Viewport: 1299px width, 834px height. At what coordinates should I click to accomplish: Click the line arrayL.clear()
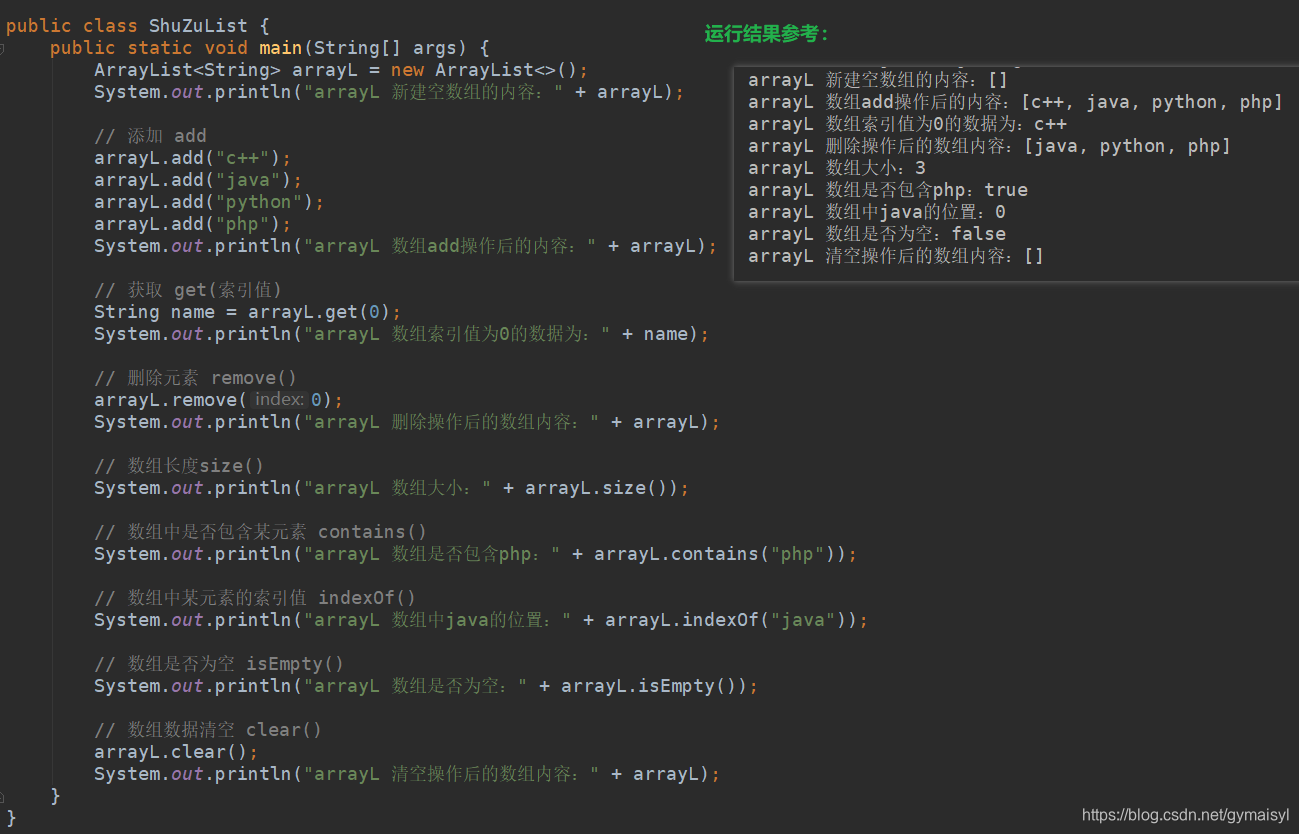[176, 752]
